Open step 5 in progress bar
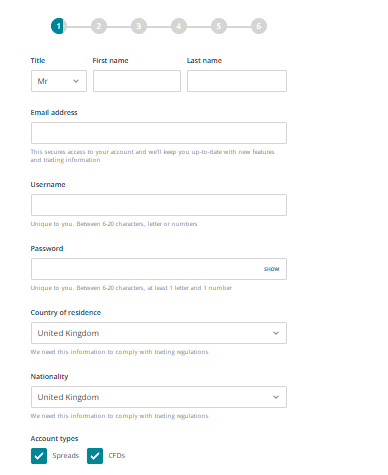This screenshot has width=388, height=475. coord(219,26)
